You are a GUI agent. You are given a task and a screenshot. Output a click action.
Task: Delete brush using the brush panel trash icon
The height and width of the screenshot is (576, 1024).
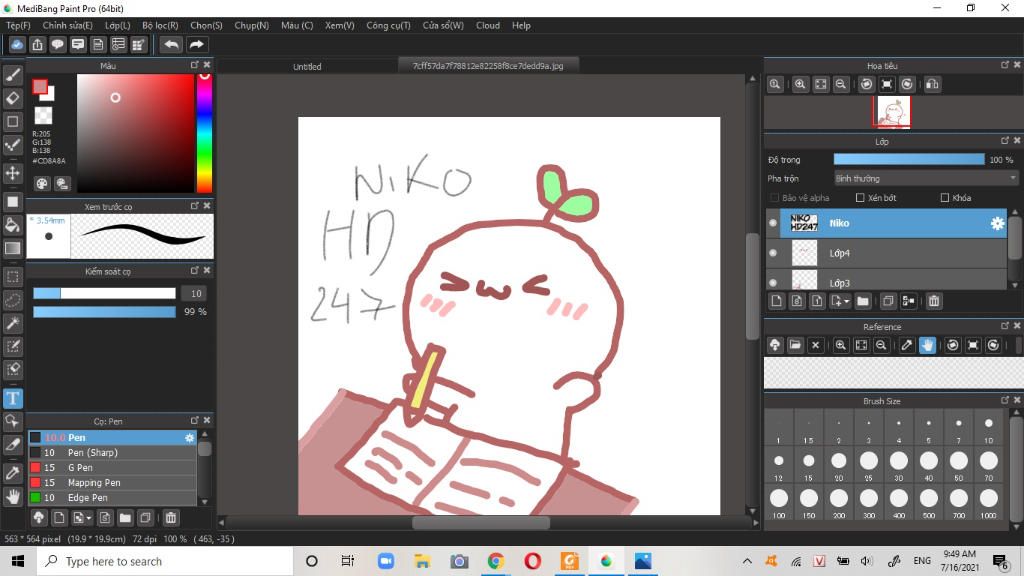170,518
